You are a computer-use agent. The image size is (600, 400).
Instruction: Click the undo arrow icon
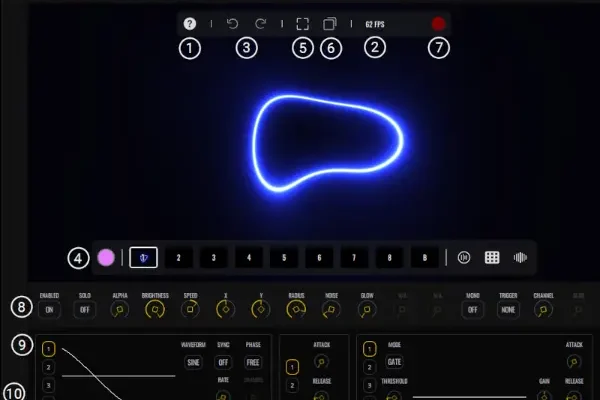[233, 23]
